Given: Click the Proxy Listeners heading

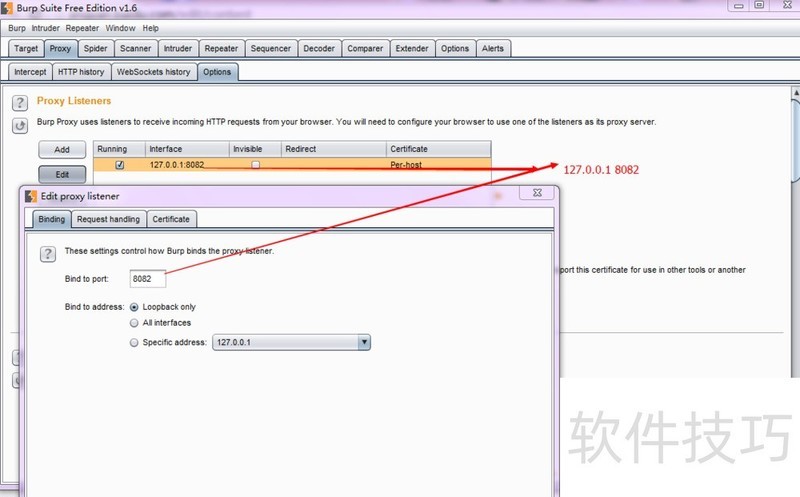Looking at the screenshot, I should (x=74, y=101).
